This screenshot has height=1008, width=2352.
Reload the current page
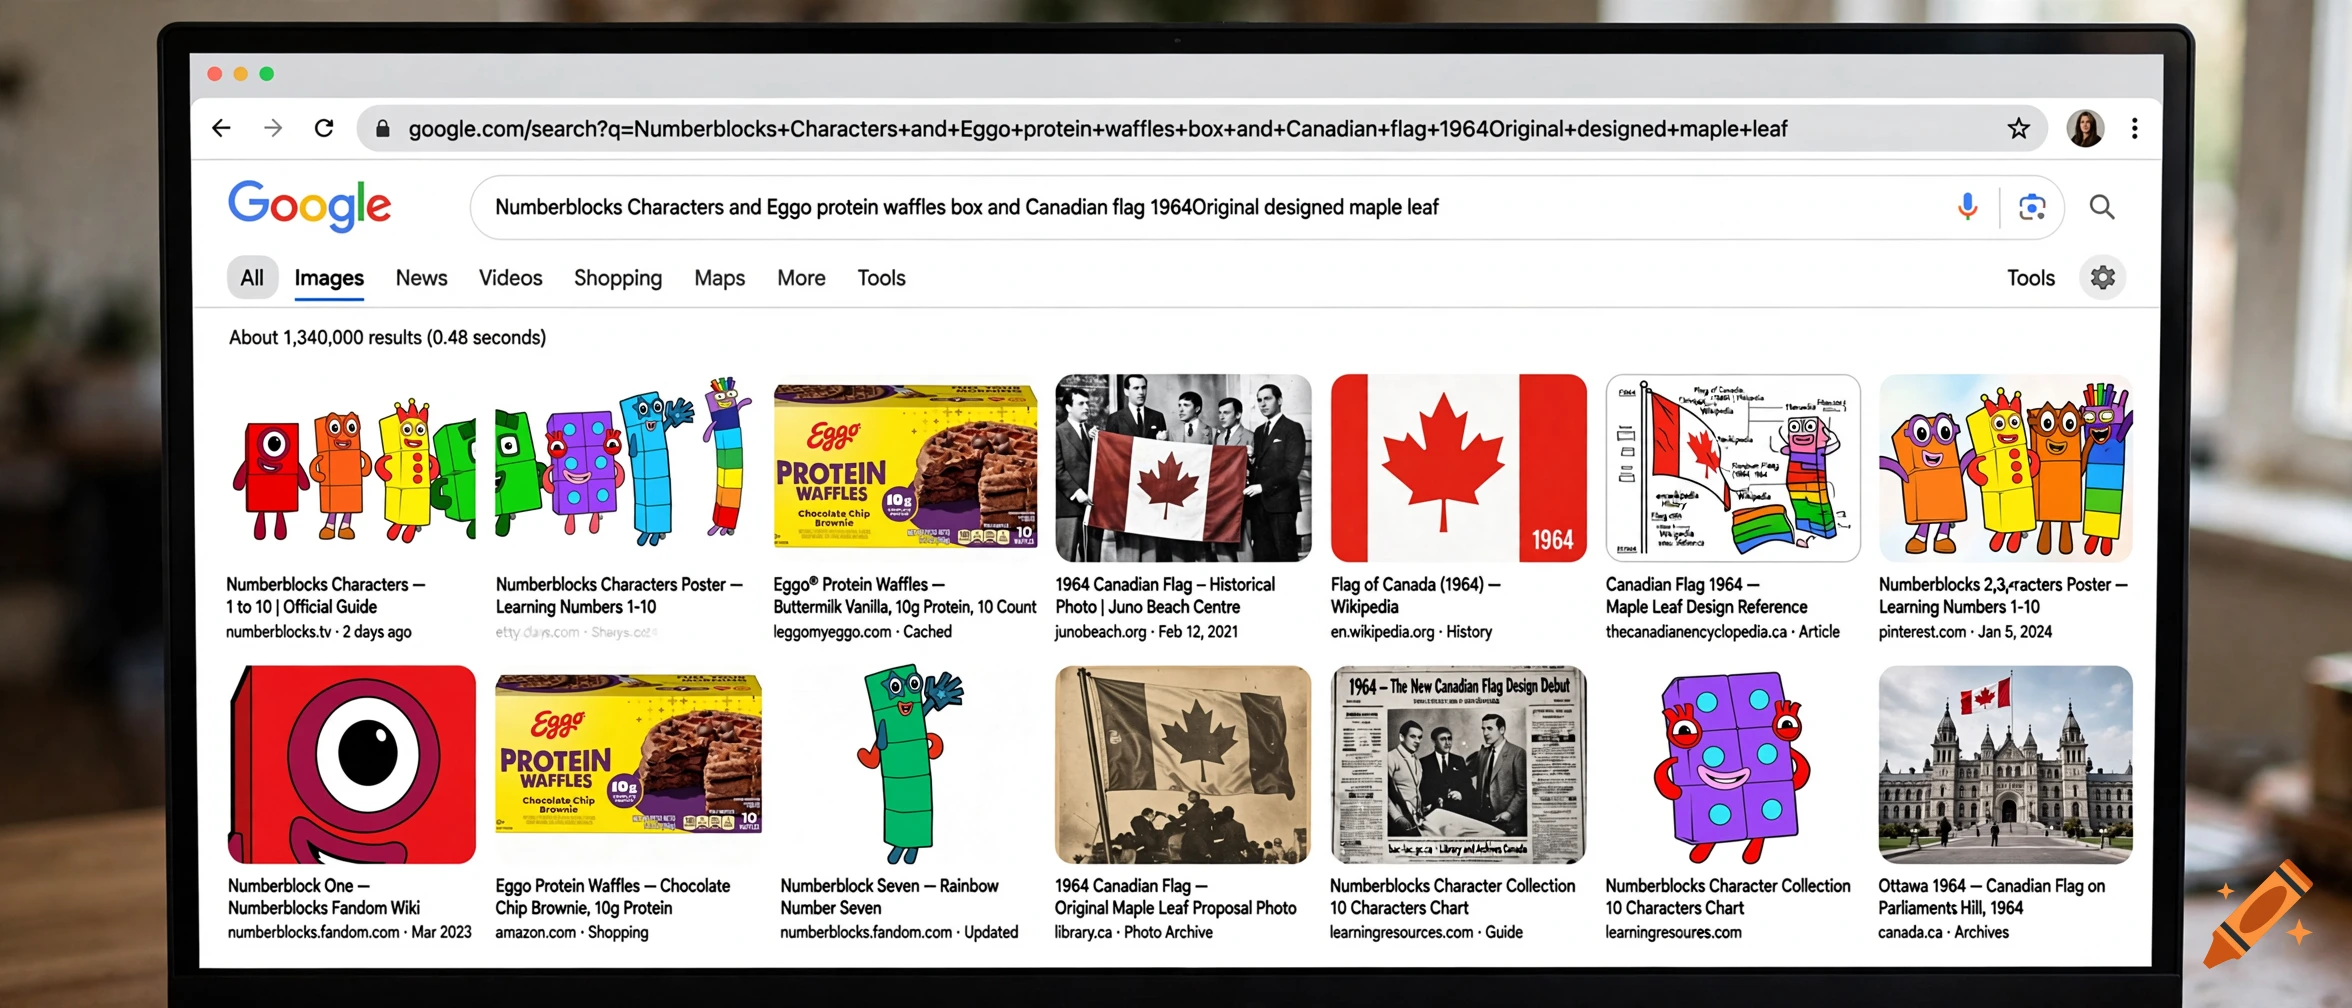[324, 128]
